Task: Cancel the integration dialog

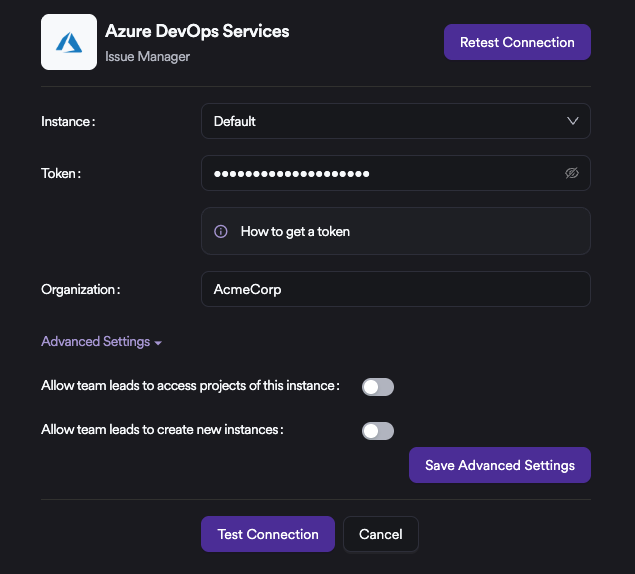Action: [x=381, y=534]
